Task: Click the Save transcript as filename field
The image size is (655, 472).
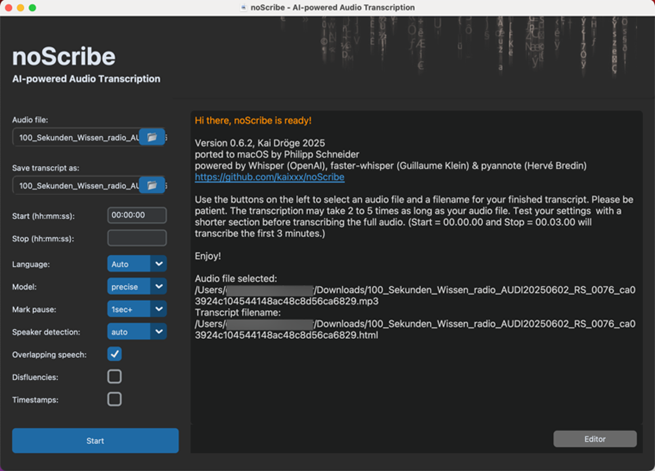Action: pos(76,185)
